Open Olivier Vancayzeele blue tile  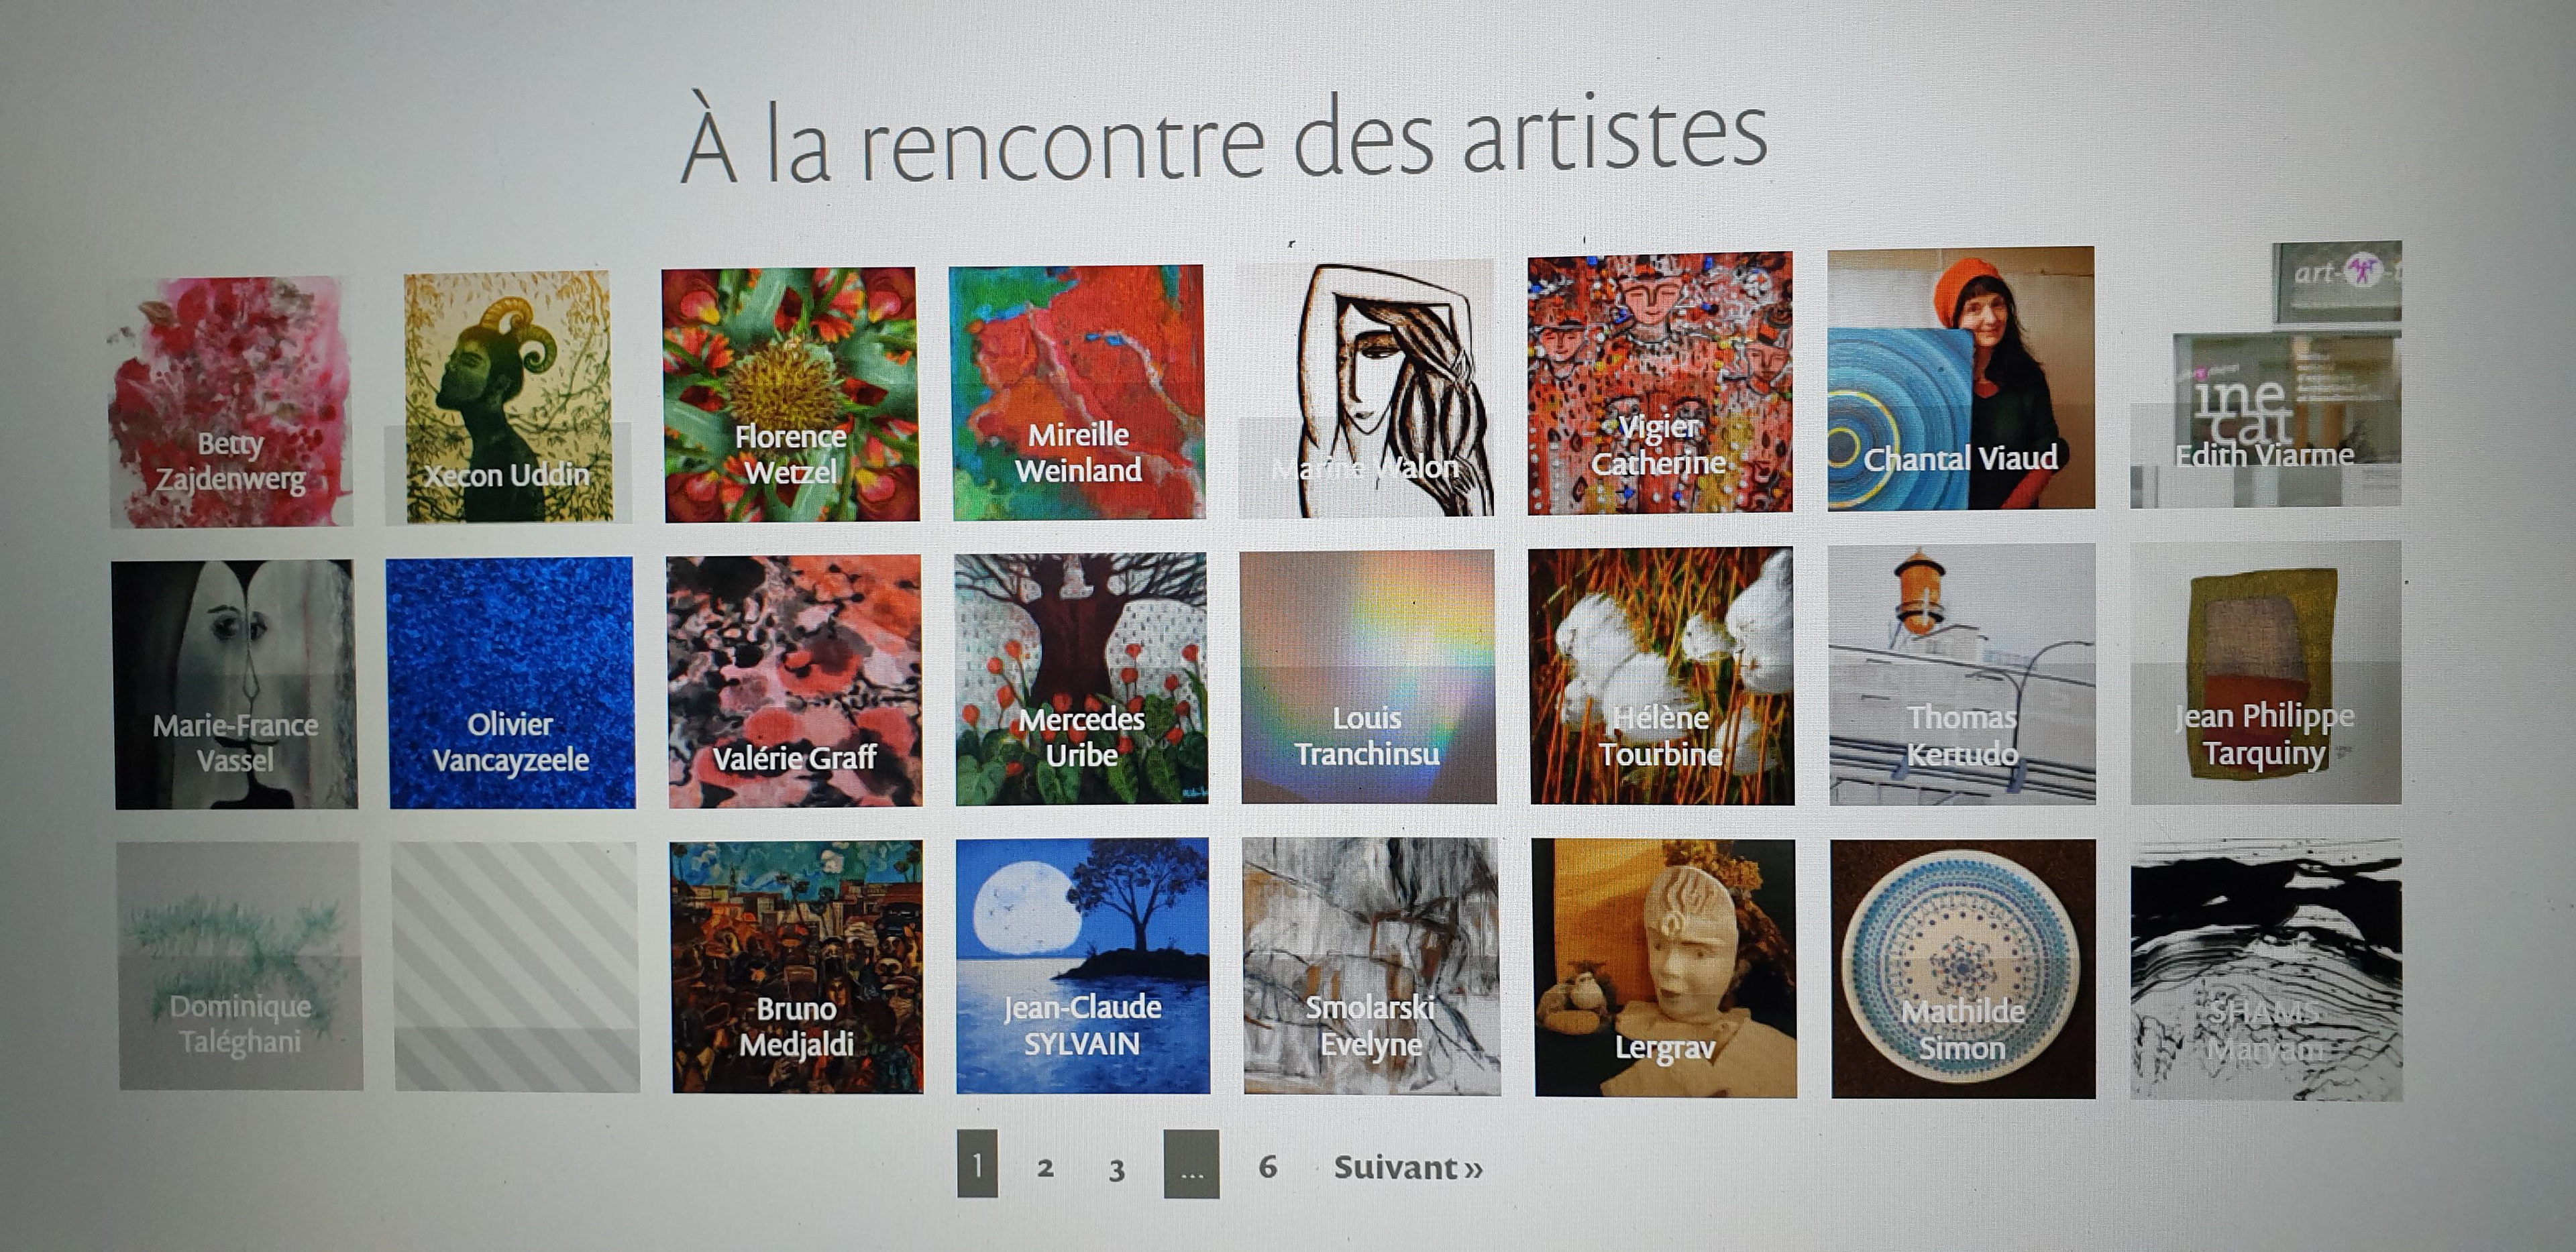click(x=511, y=683)
